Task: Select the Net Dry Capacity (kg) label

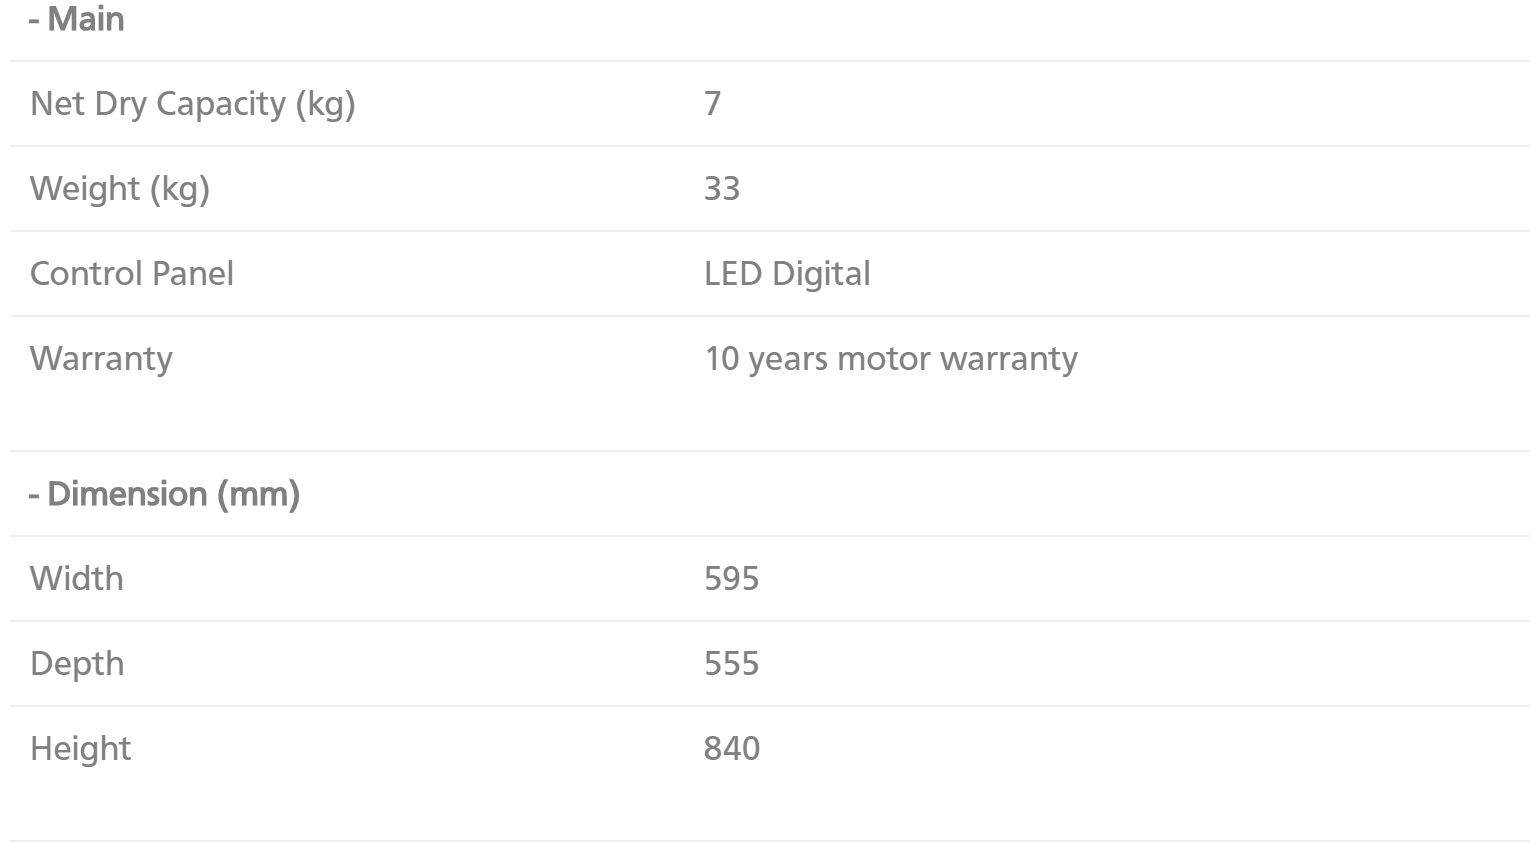Action: click(x=193, y=104)
